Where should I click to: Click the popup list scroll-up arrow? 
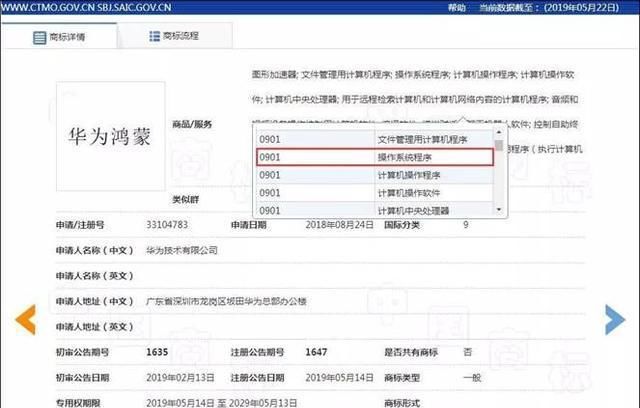499,134
